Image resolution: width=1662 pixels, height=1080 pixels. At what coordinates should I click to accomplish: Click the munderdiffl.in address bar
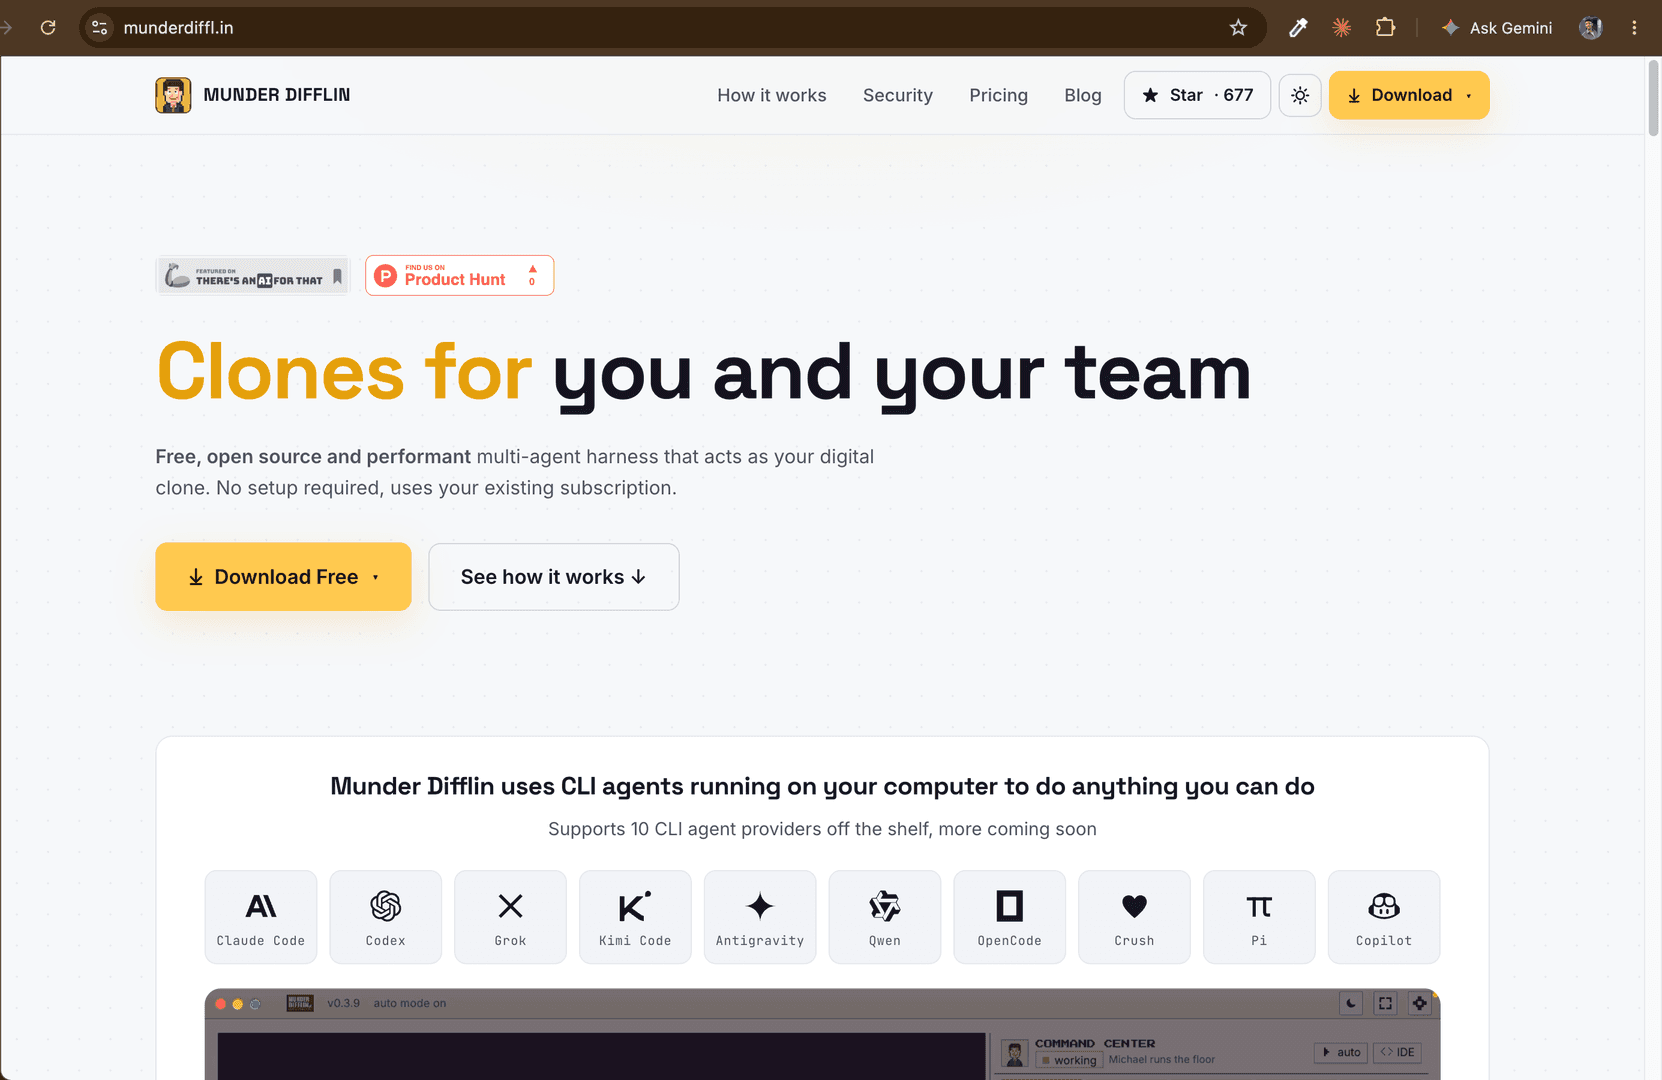672,28
